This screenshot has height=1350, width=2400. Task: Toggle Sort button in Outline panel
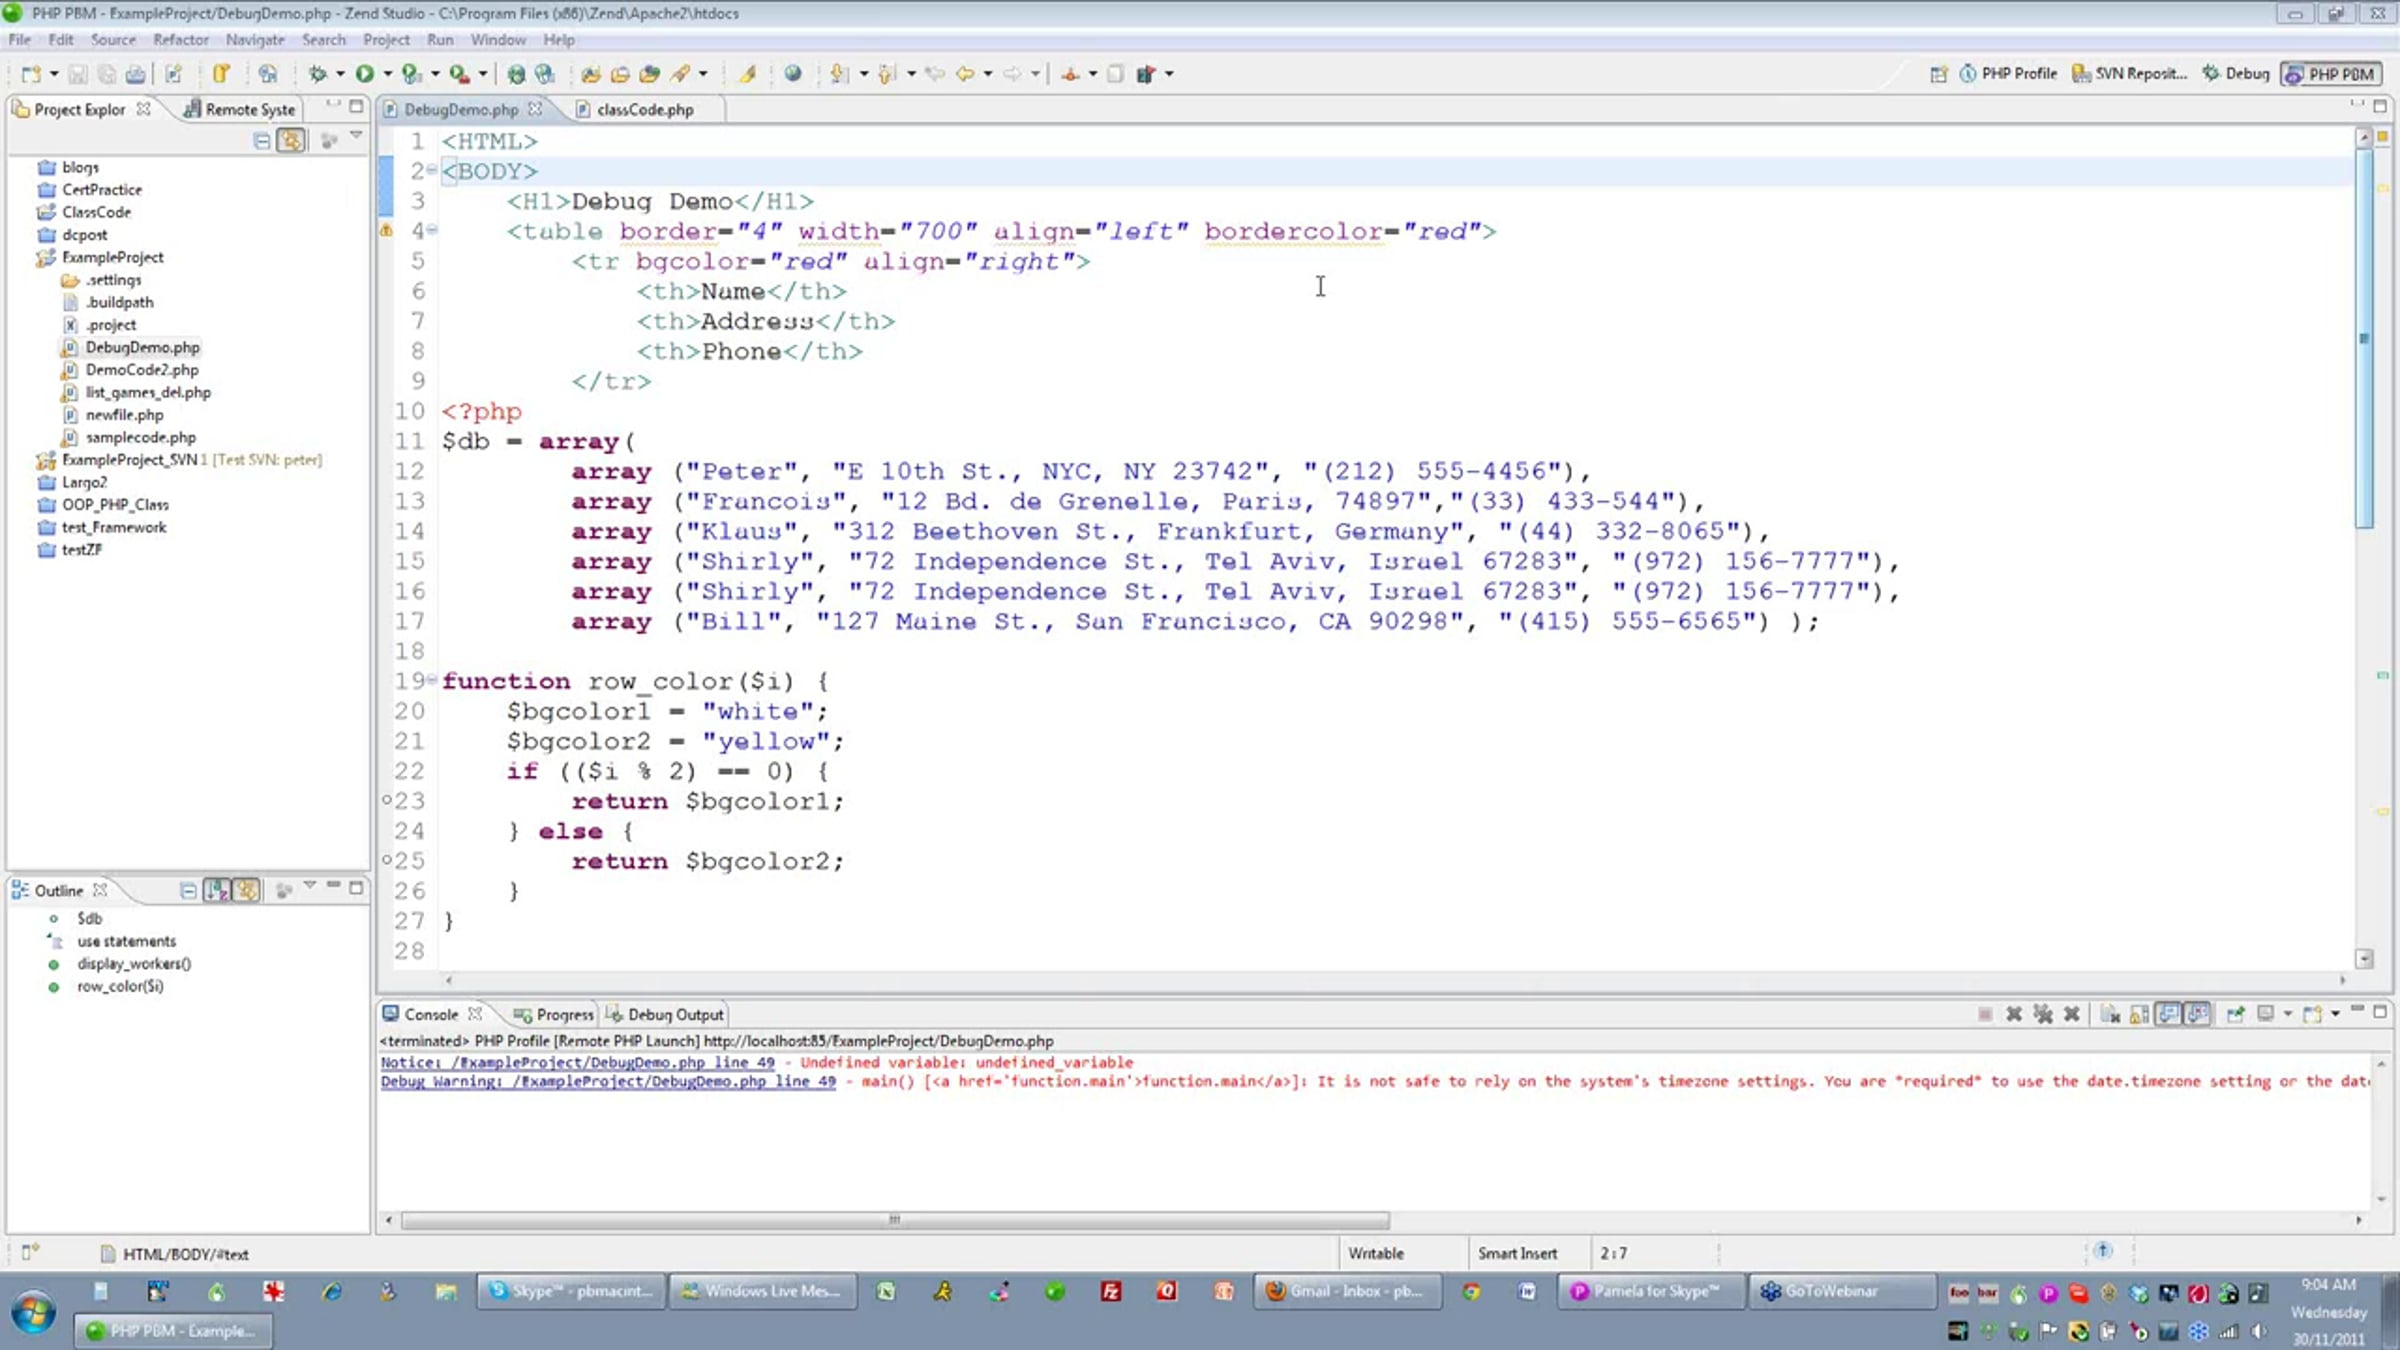tap(217, 890)
